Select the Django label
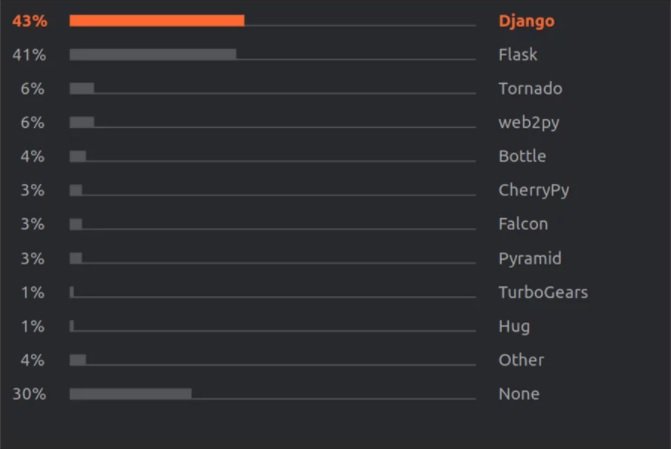 point(526,22)
